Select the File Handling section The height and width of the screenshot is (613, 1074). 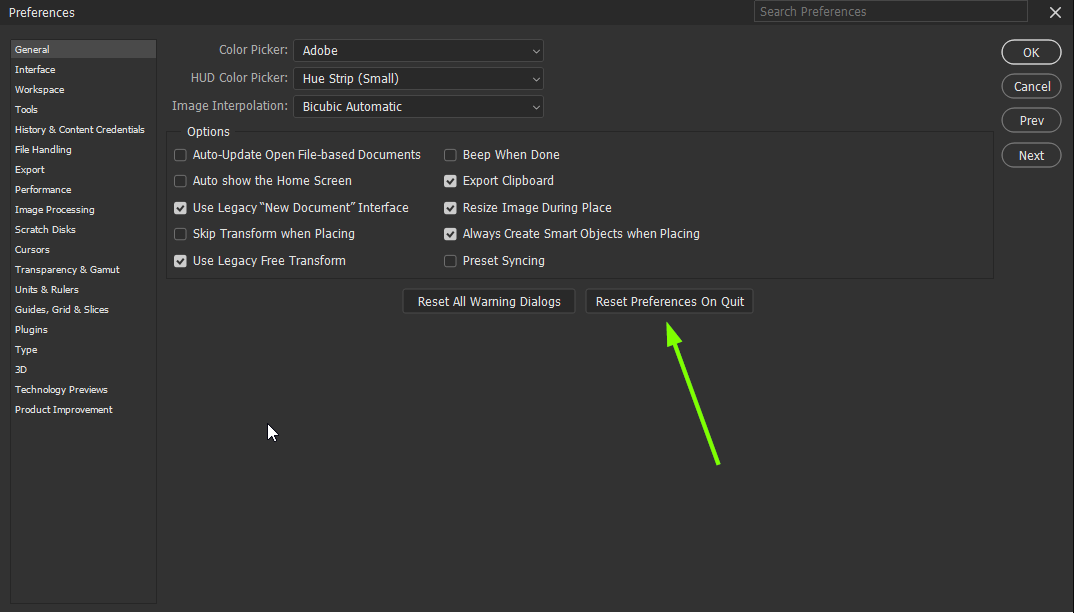[x=43, y=149]
